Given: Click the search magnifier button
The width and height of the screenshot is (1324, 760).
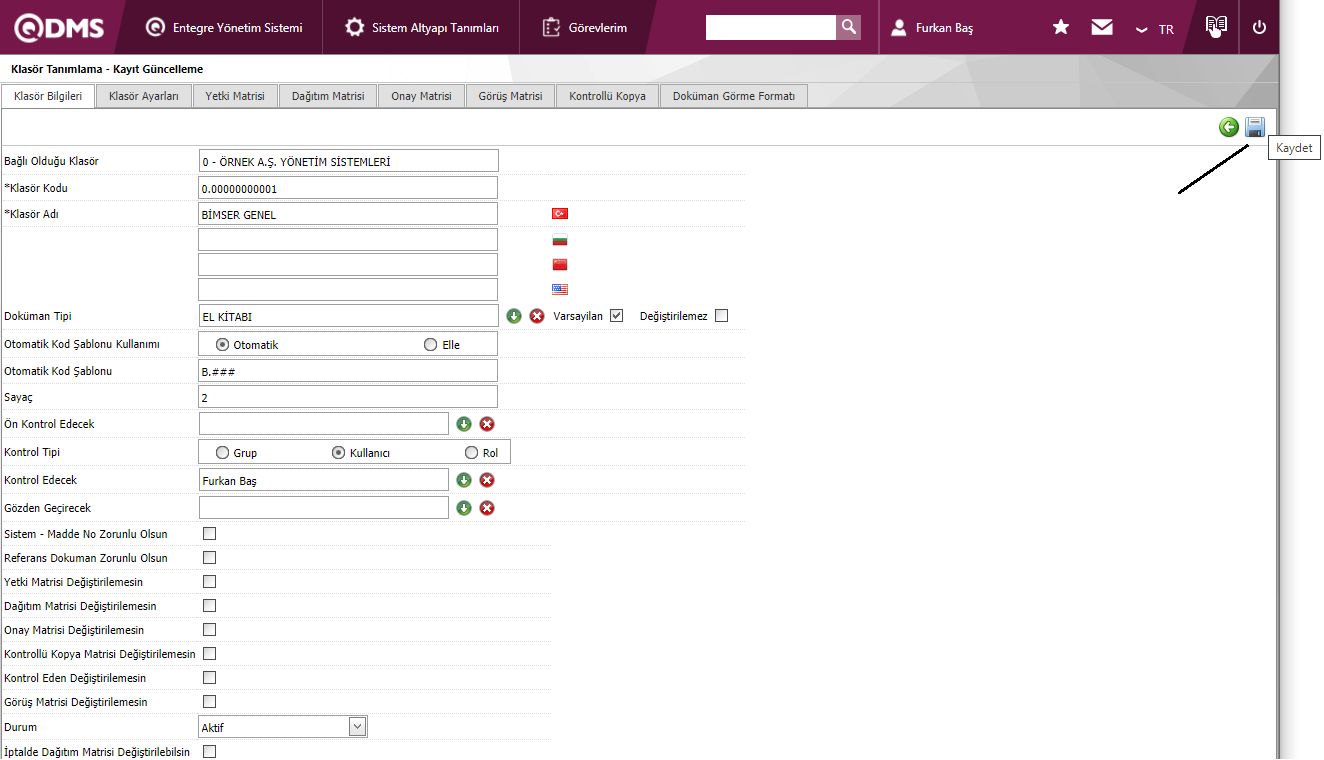Looking at the screenshot, I should [x=848, y=27].
